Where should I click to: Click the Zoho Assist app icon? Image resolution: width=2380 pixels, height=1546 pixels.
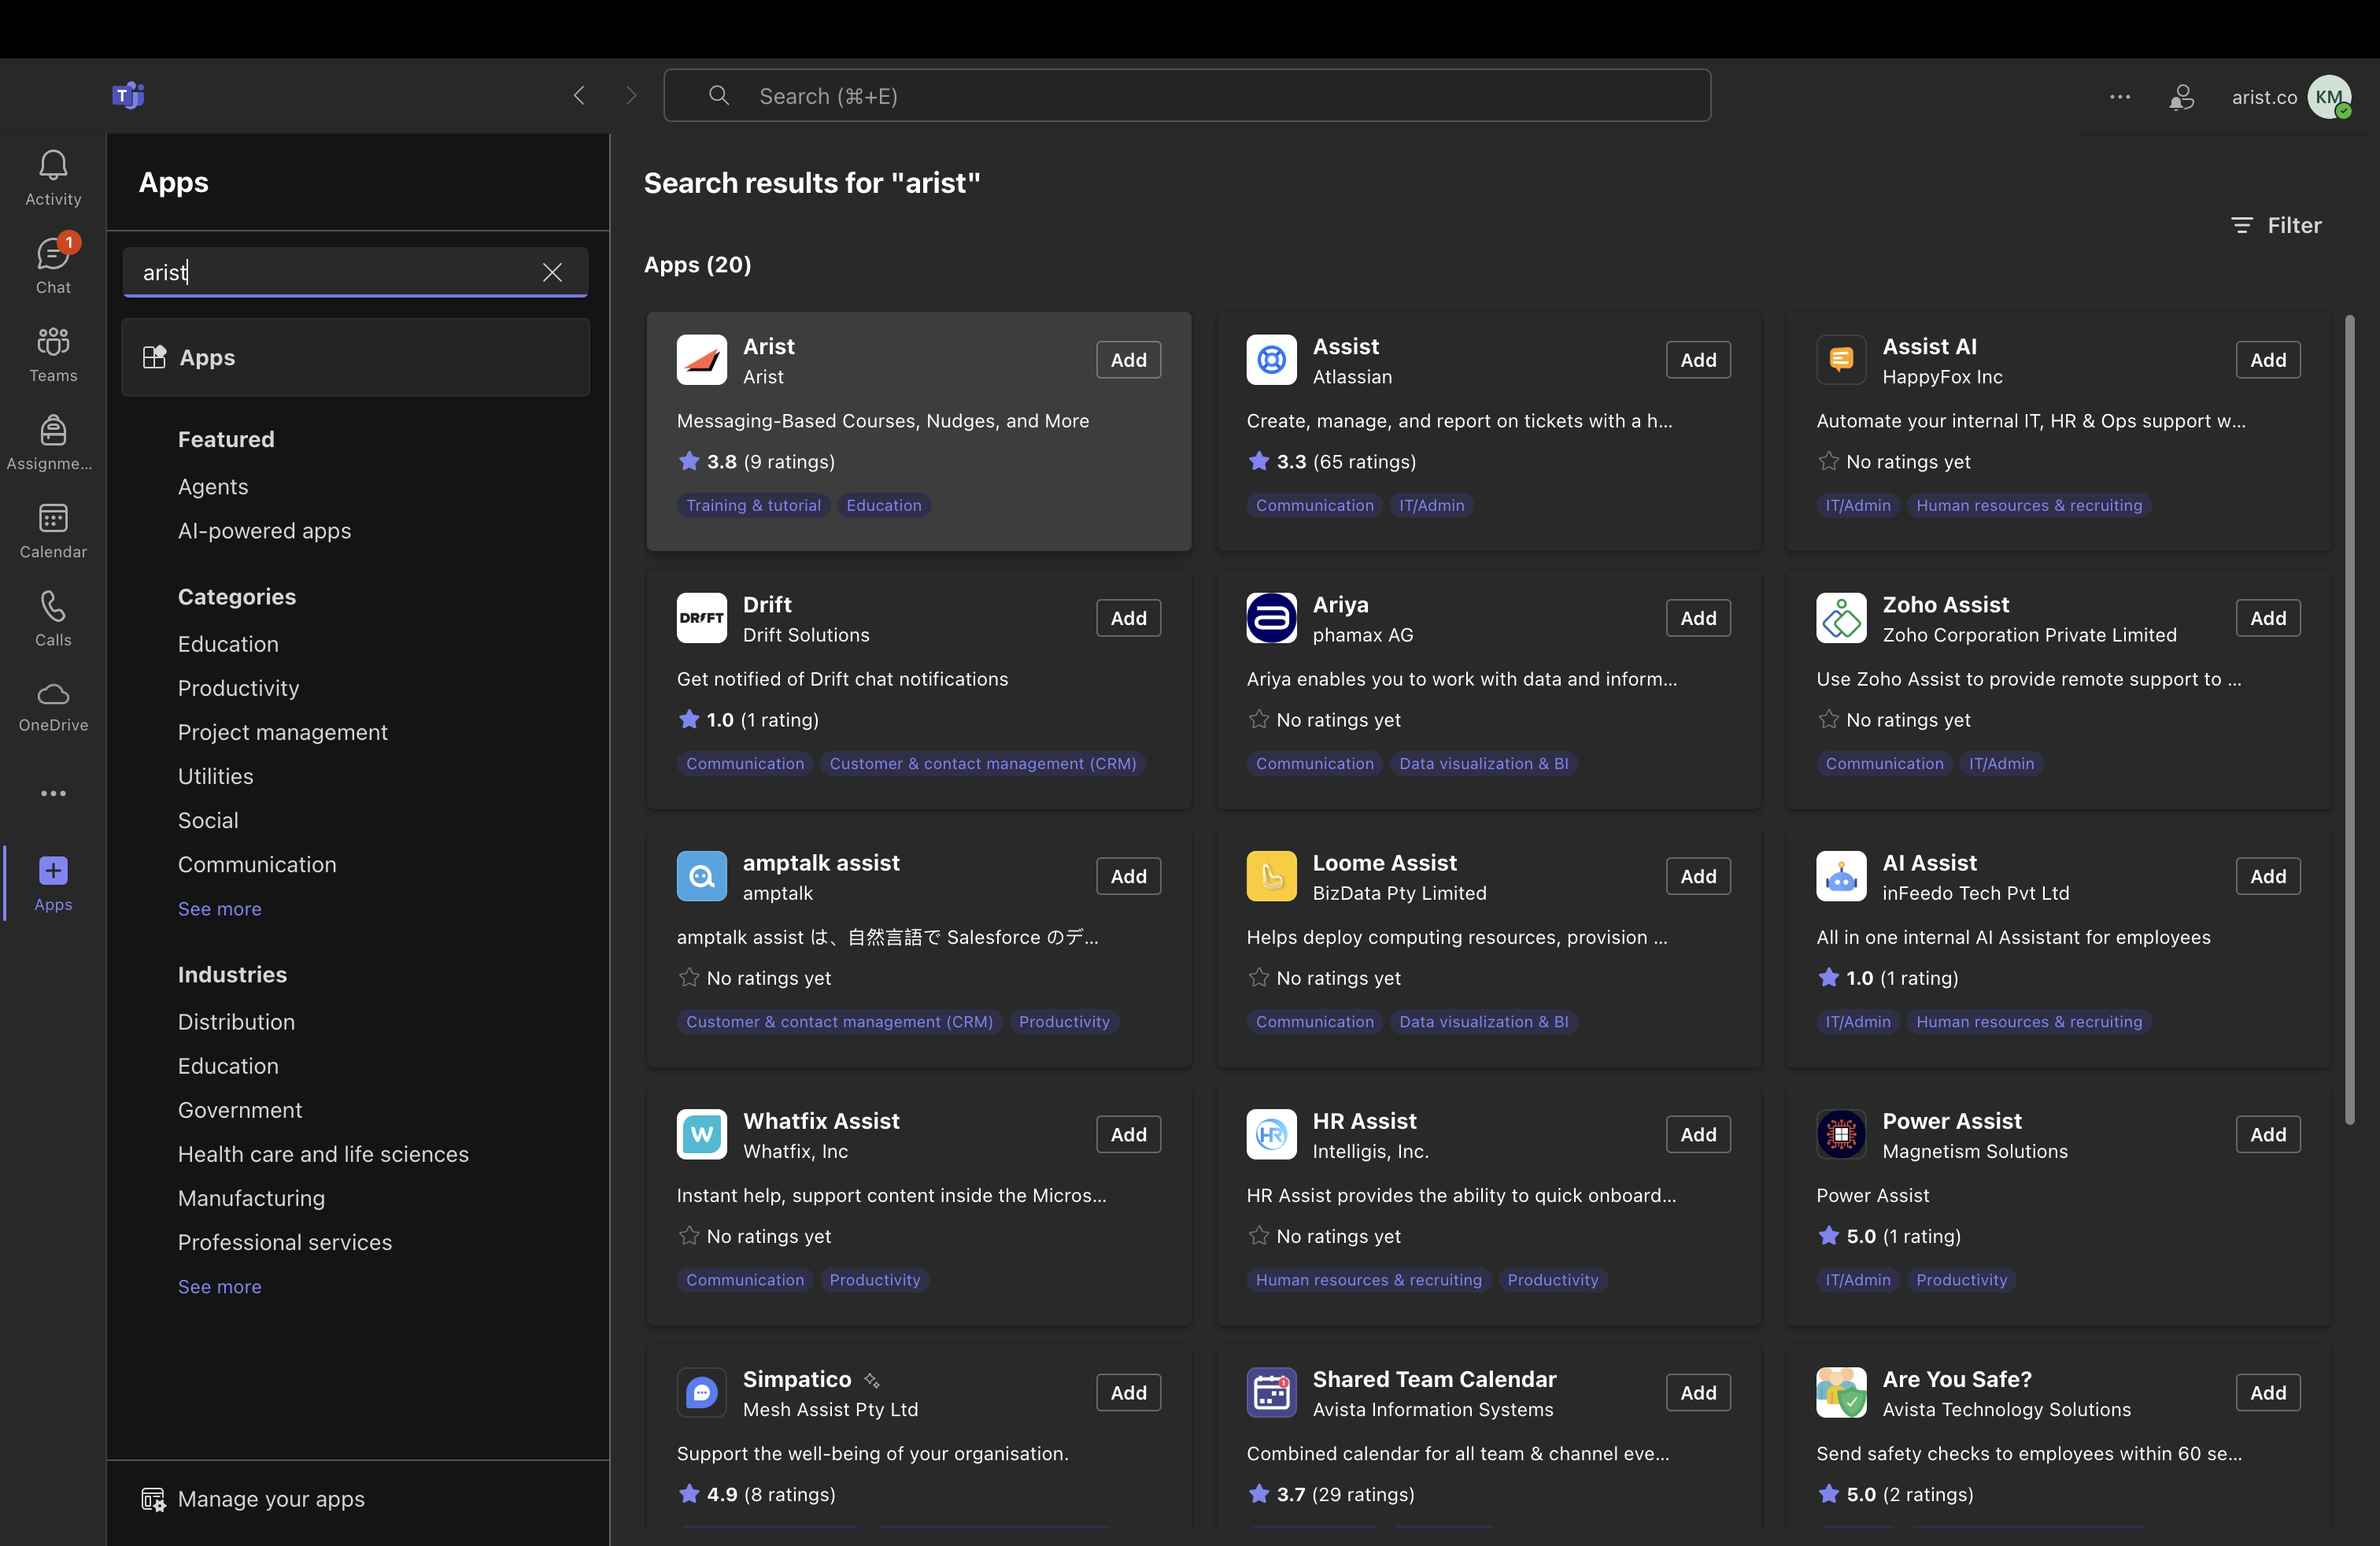coord(1841,617)
